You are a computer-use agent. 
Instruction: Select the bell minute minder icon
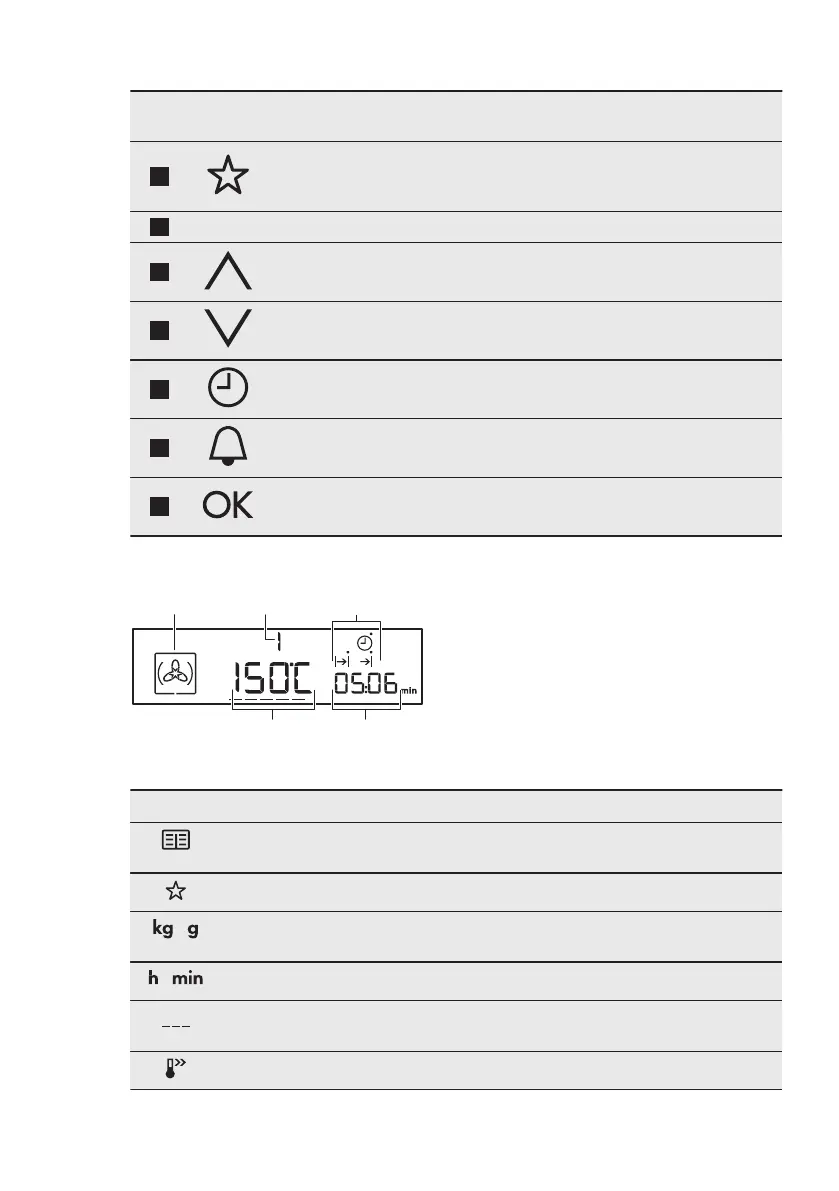228,447
